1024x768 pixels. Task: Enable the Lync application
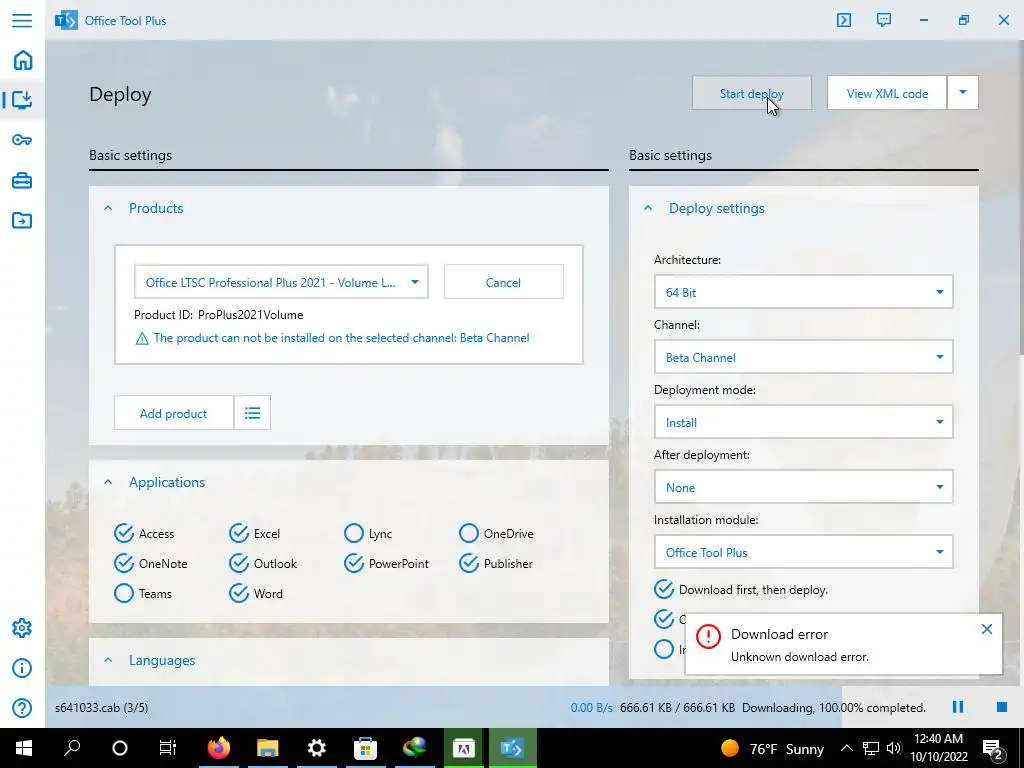tap(353, 534)
